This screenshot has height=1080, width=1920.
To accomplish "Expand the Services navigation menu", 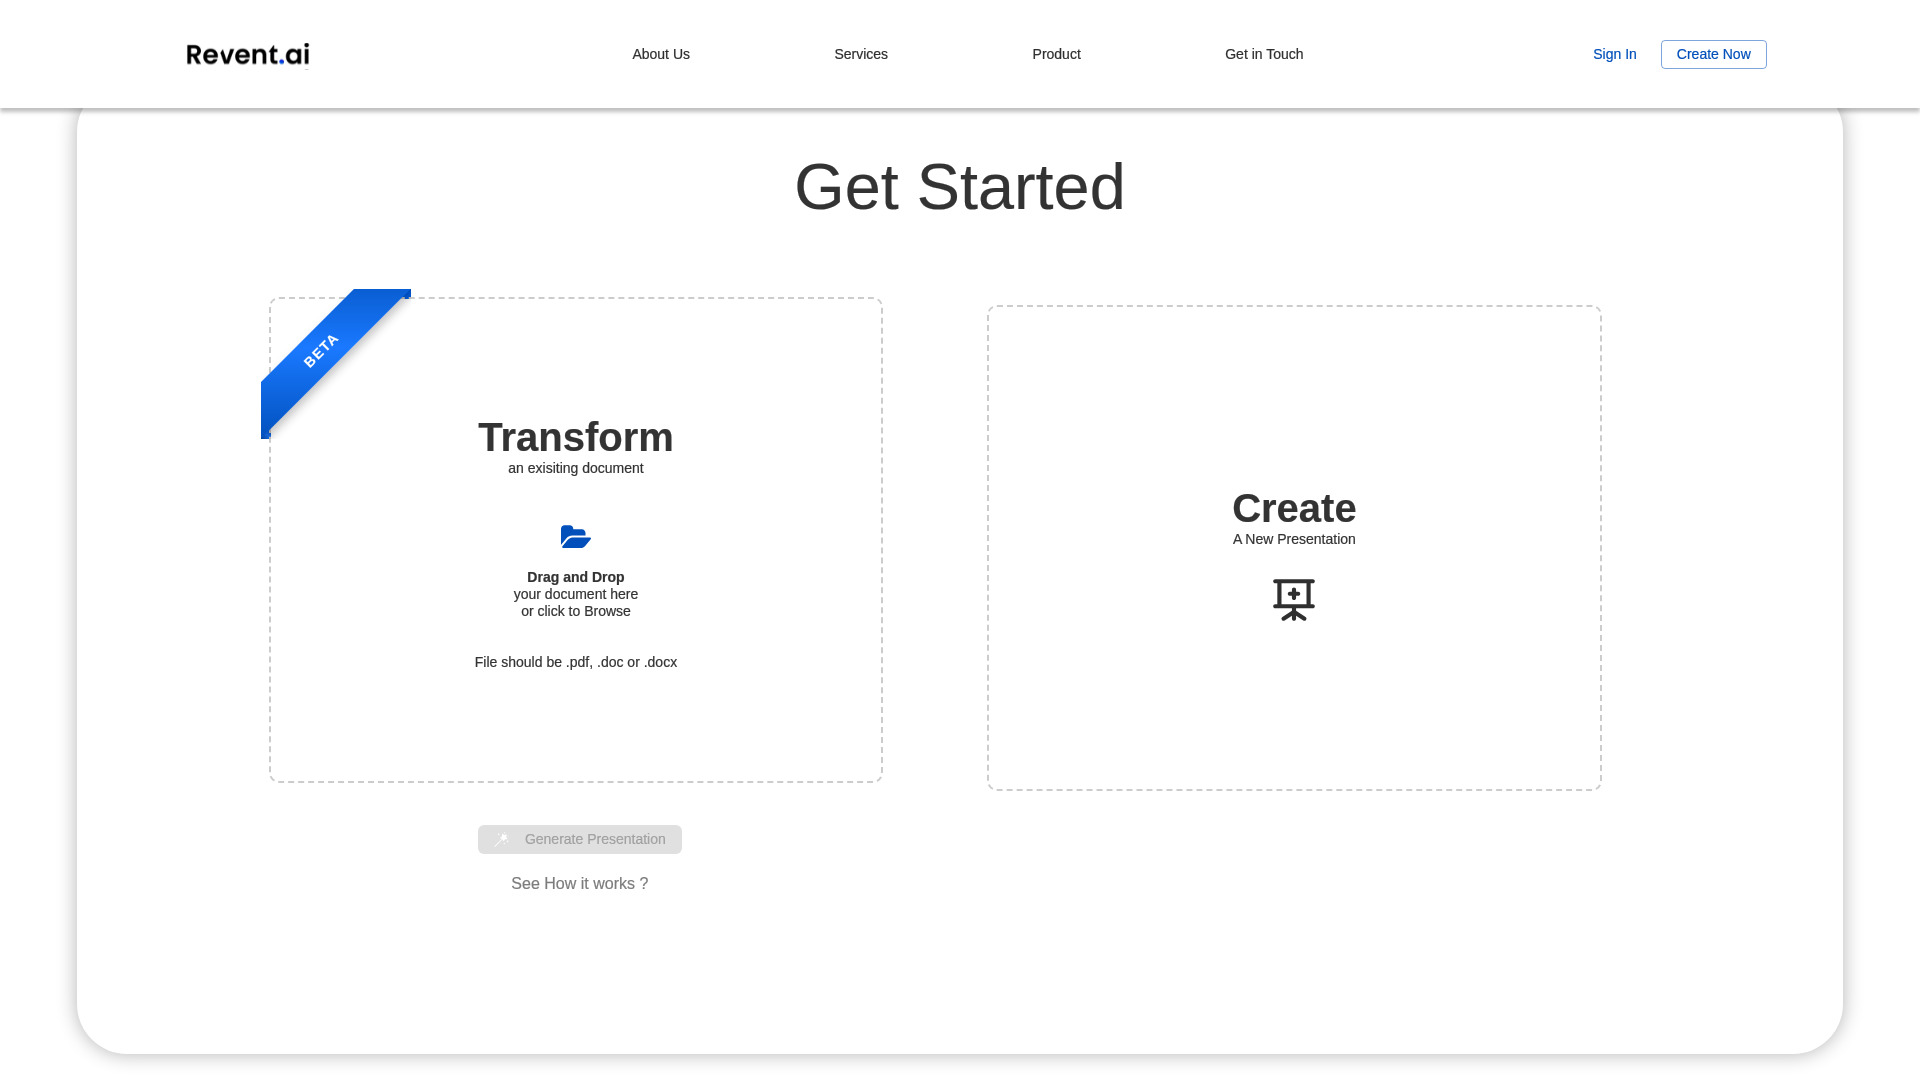I will click(860, 54).
